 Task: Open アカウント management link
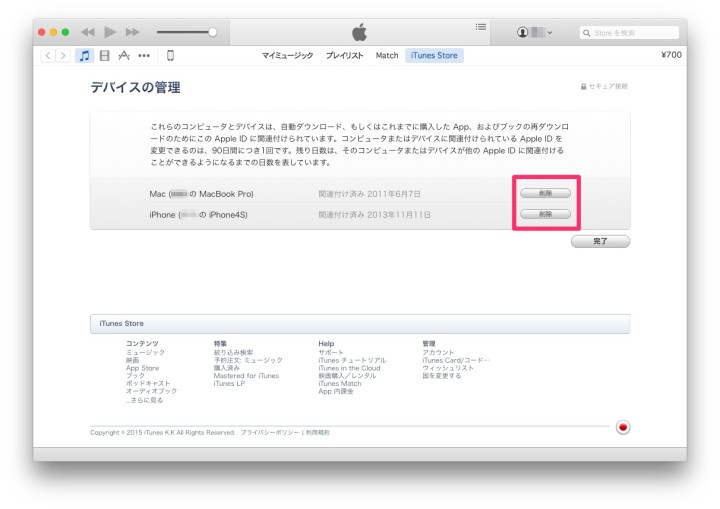438,352
